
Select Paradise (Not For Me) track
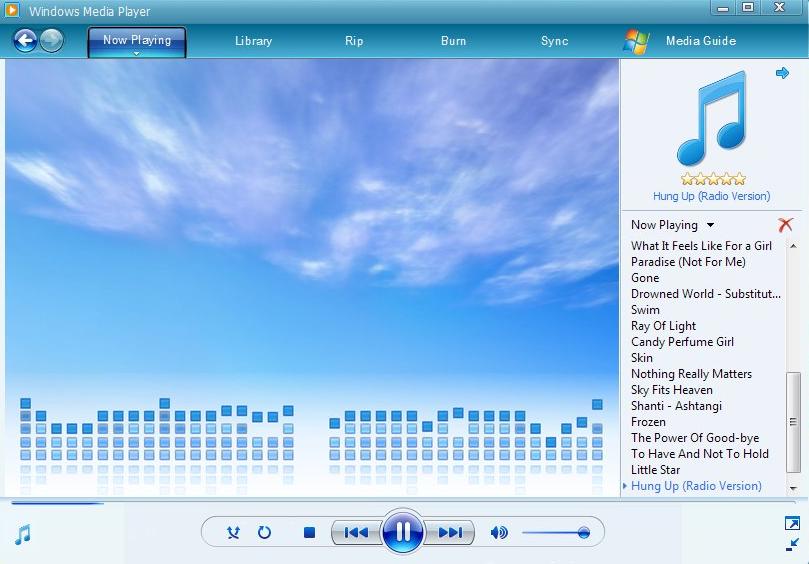tap(688, 262)
